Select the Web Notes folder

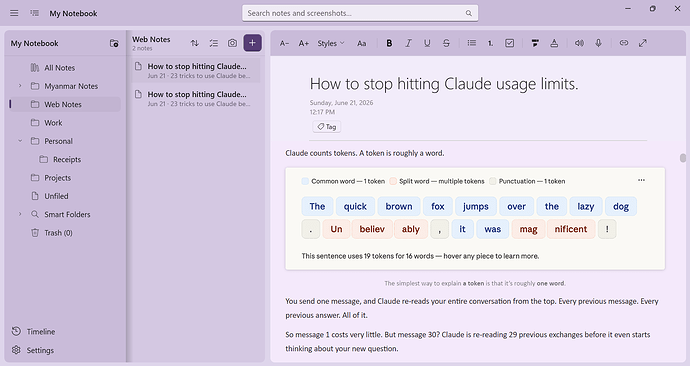(x=65, y=104)
